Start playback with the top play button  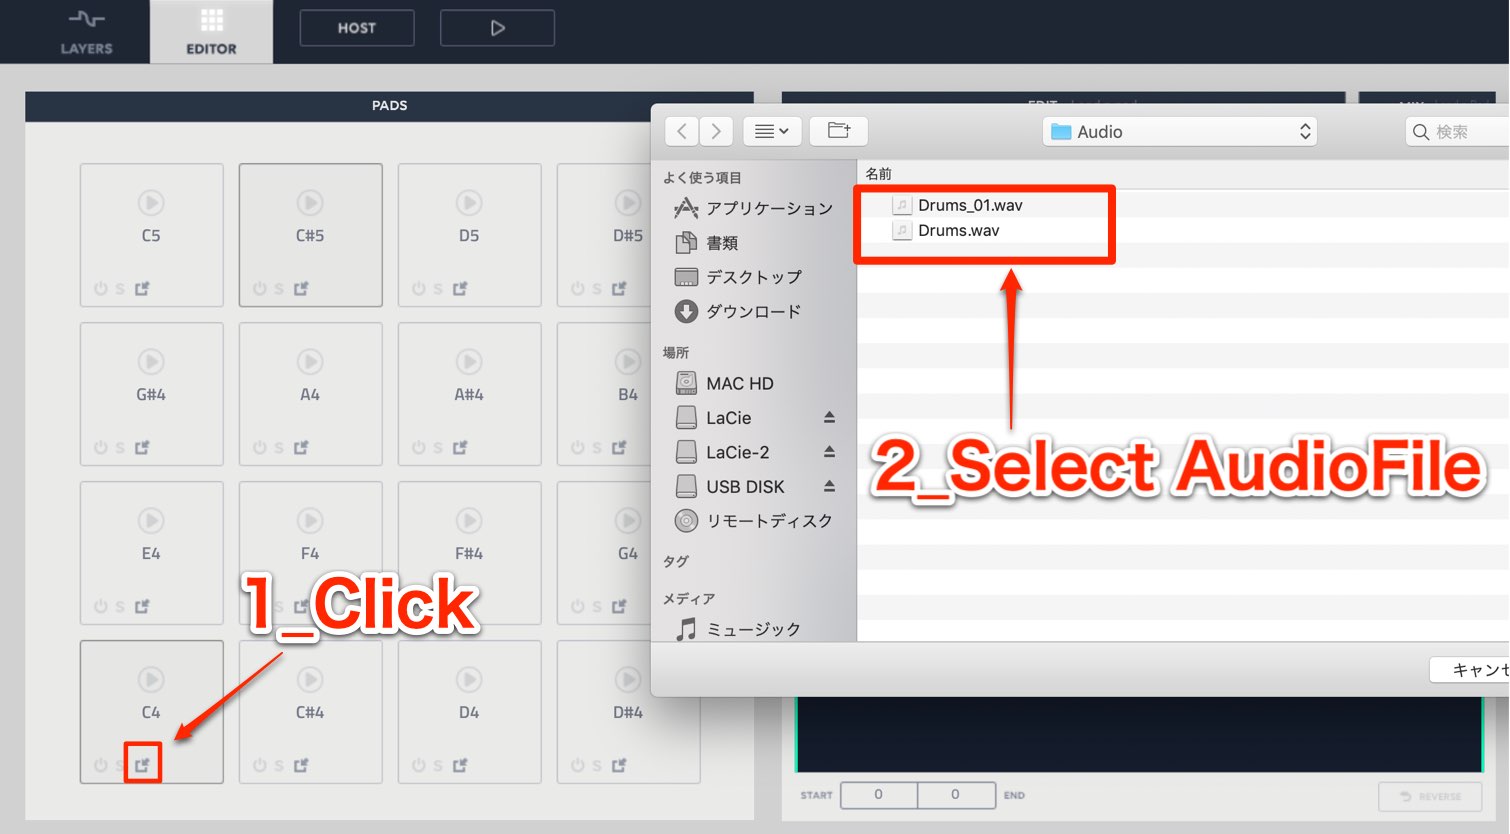[x=497, y=28]
